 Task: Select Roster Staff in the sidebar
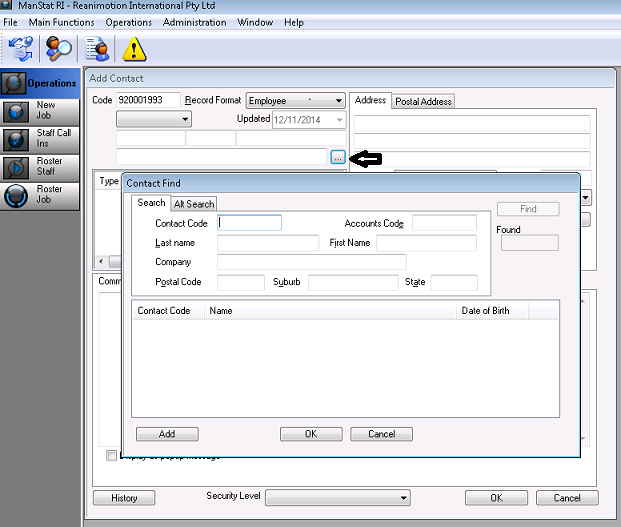tap(40, 167)
